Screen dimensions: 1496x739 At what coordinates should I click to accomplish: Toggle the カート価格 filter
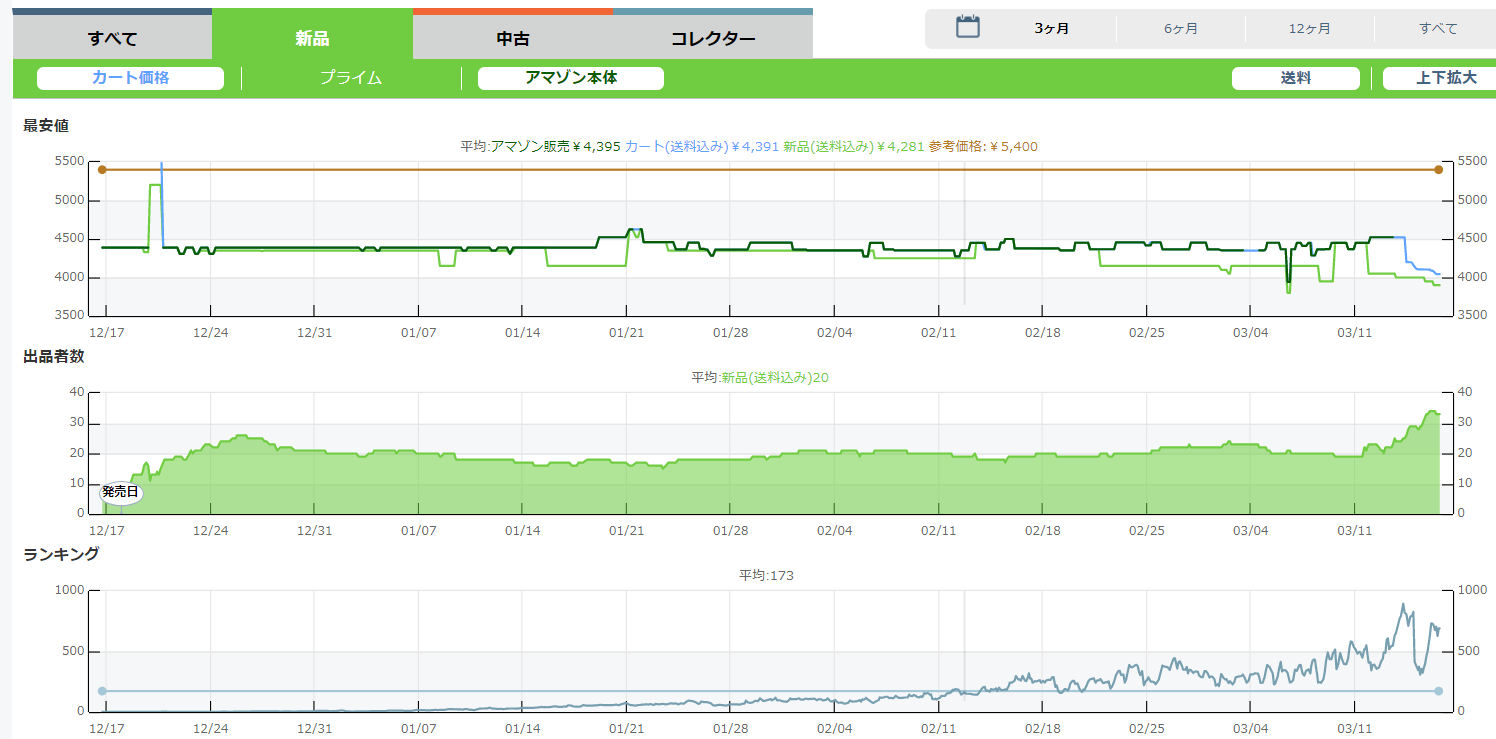tap(130, 78)
